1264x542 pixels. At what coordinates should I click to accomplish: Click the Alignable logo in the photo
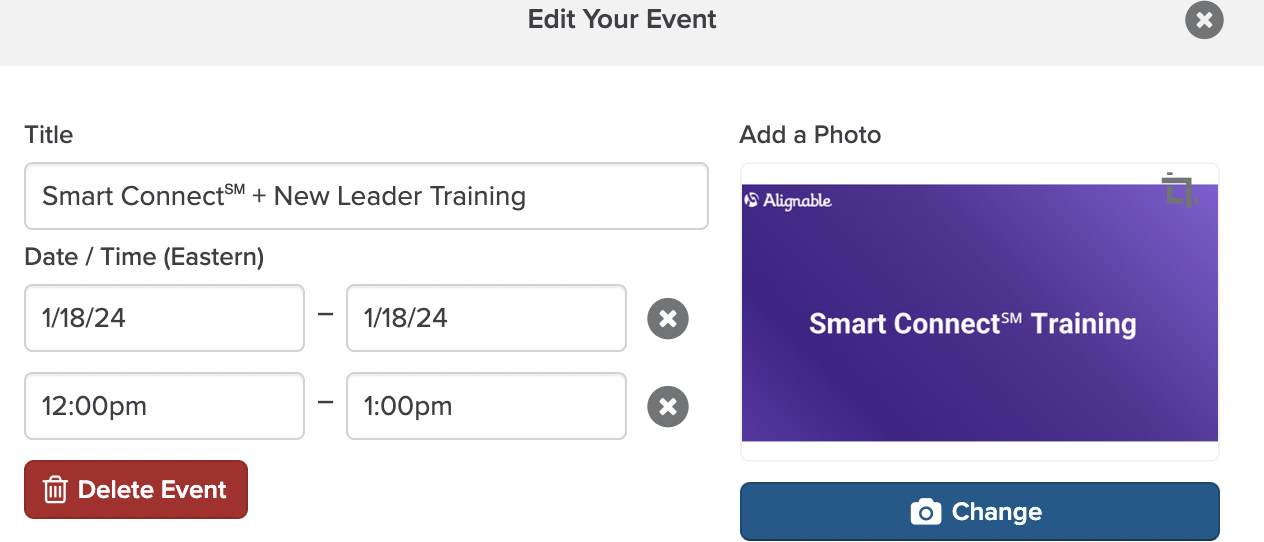(x=788, y=201)
